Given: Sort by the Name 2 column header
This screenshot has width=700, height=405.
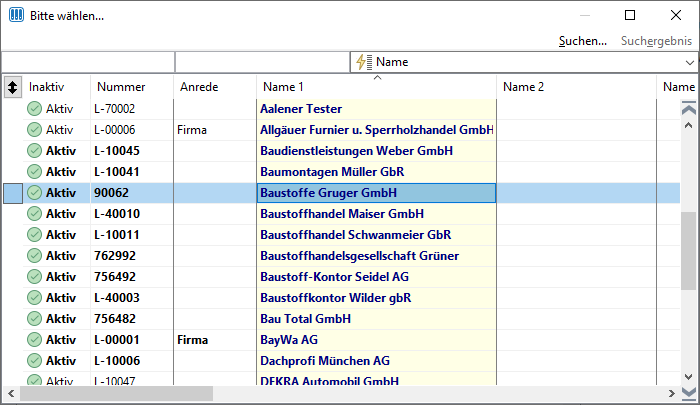Looking at the screenshot, I should [x=523, y=87].
